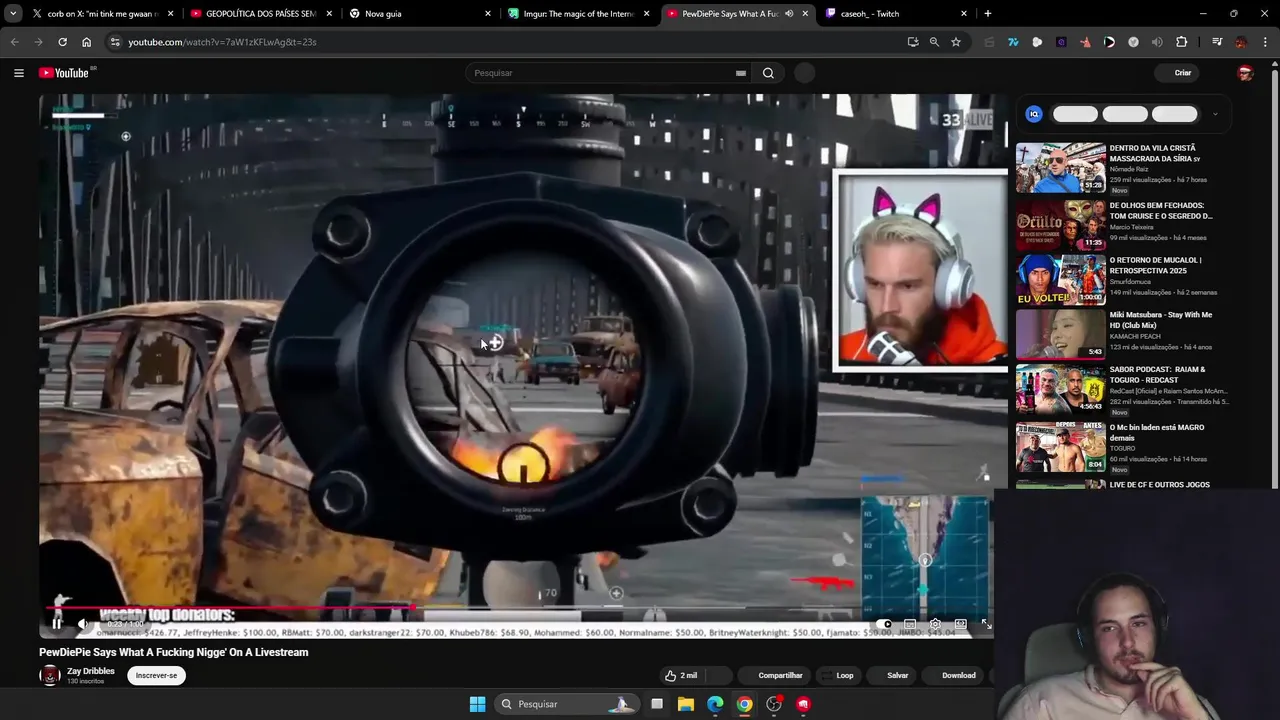Image resolution: width=1280 pixels, height=720 pixels.
Task: Open Microsoft Edge from taskbar
Action: (715, 704)
